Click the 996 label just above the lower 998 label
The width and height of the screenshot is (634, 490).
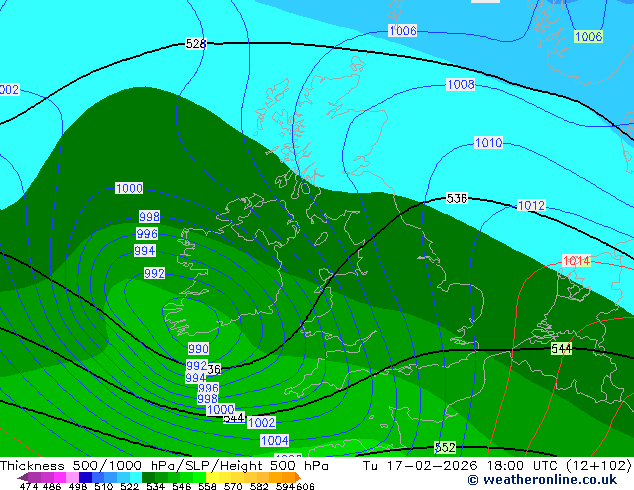coord(208,389)
